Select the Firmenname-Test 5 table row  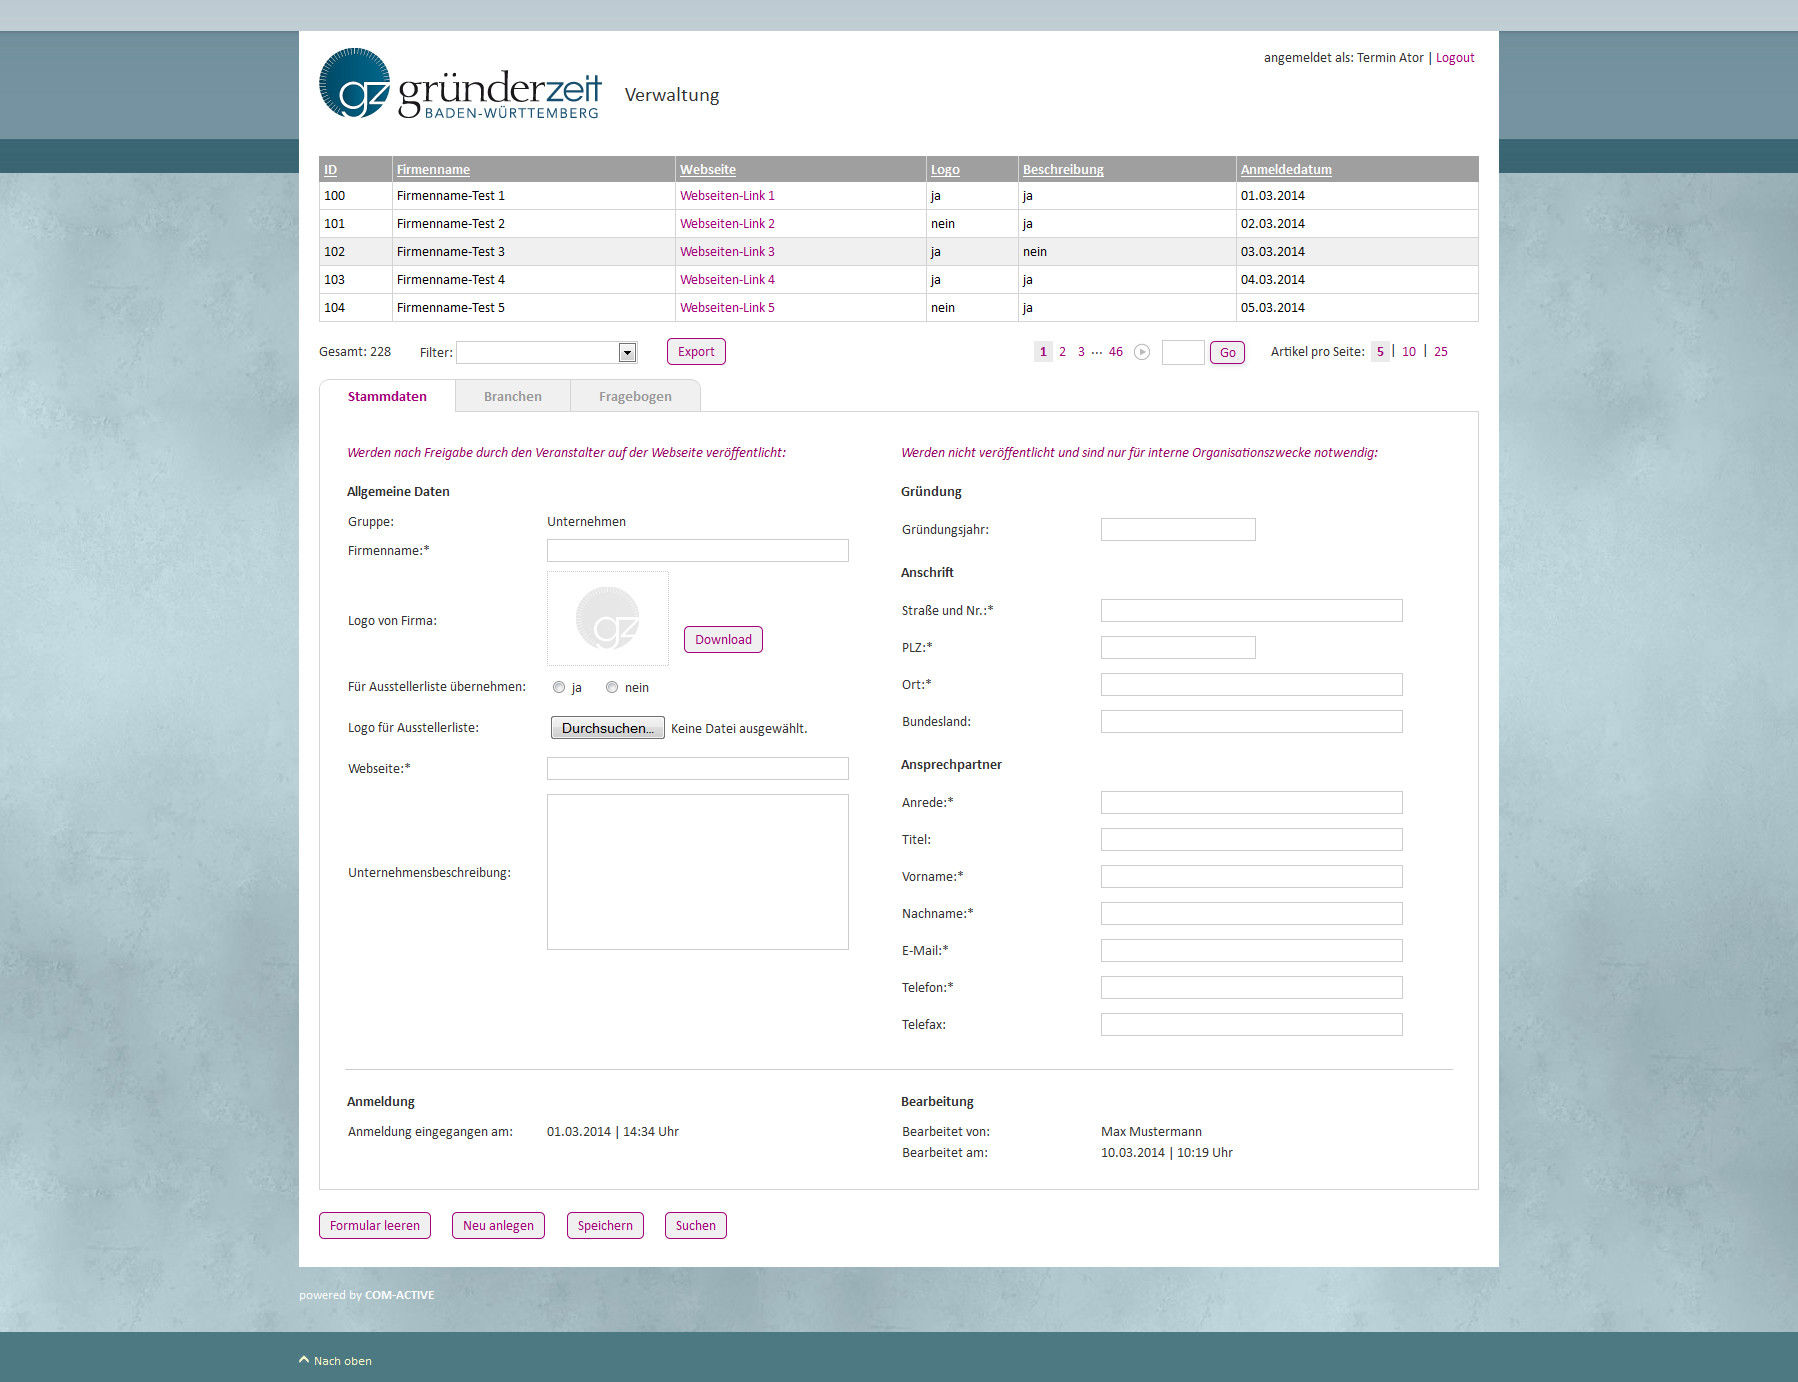(898, 308)
